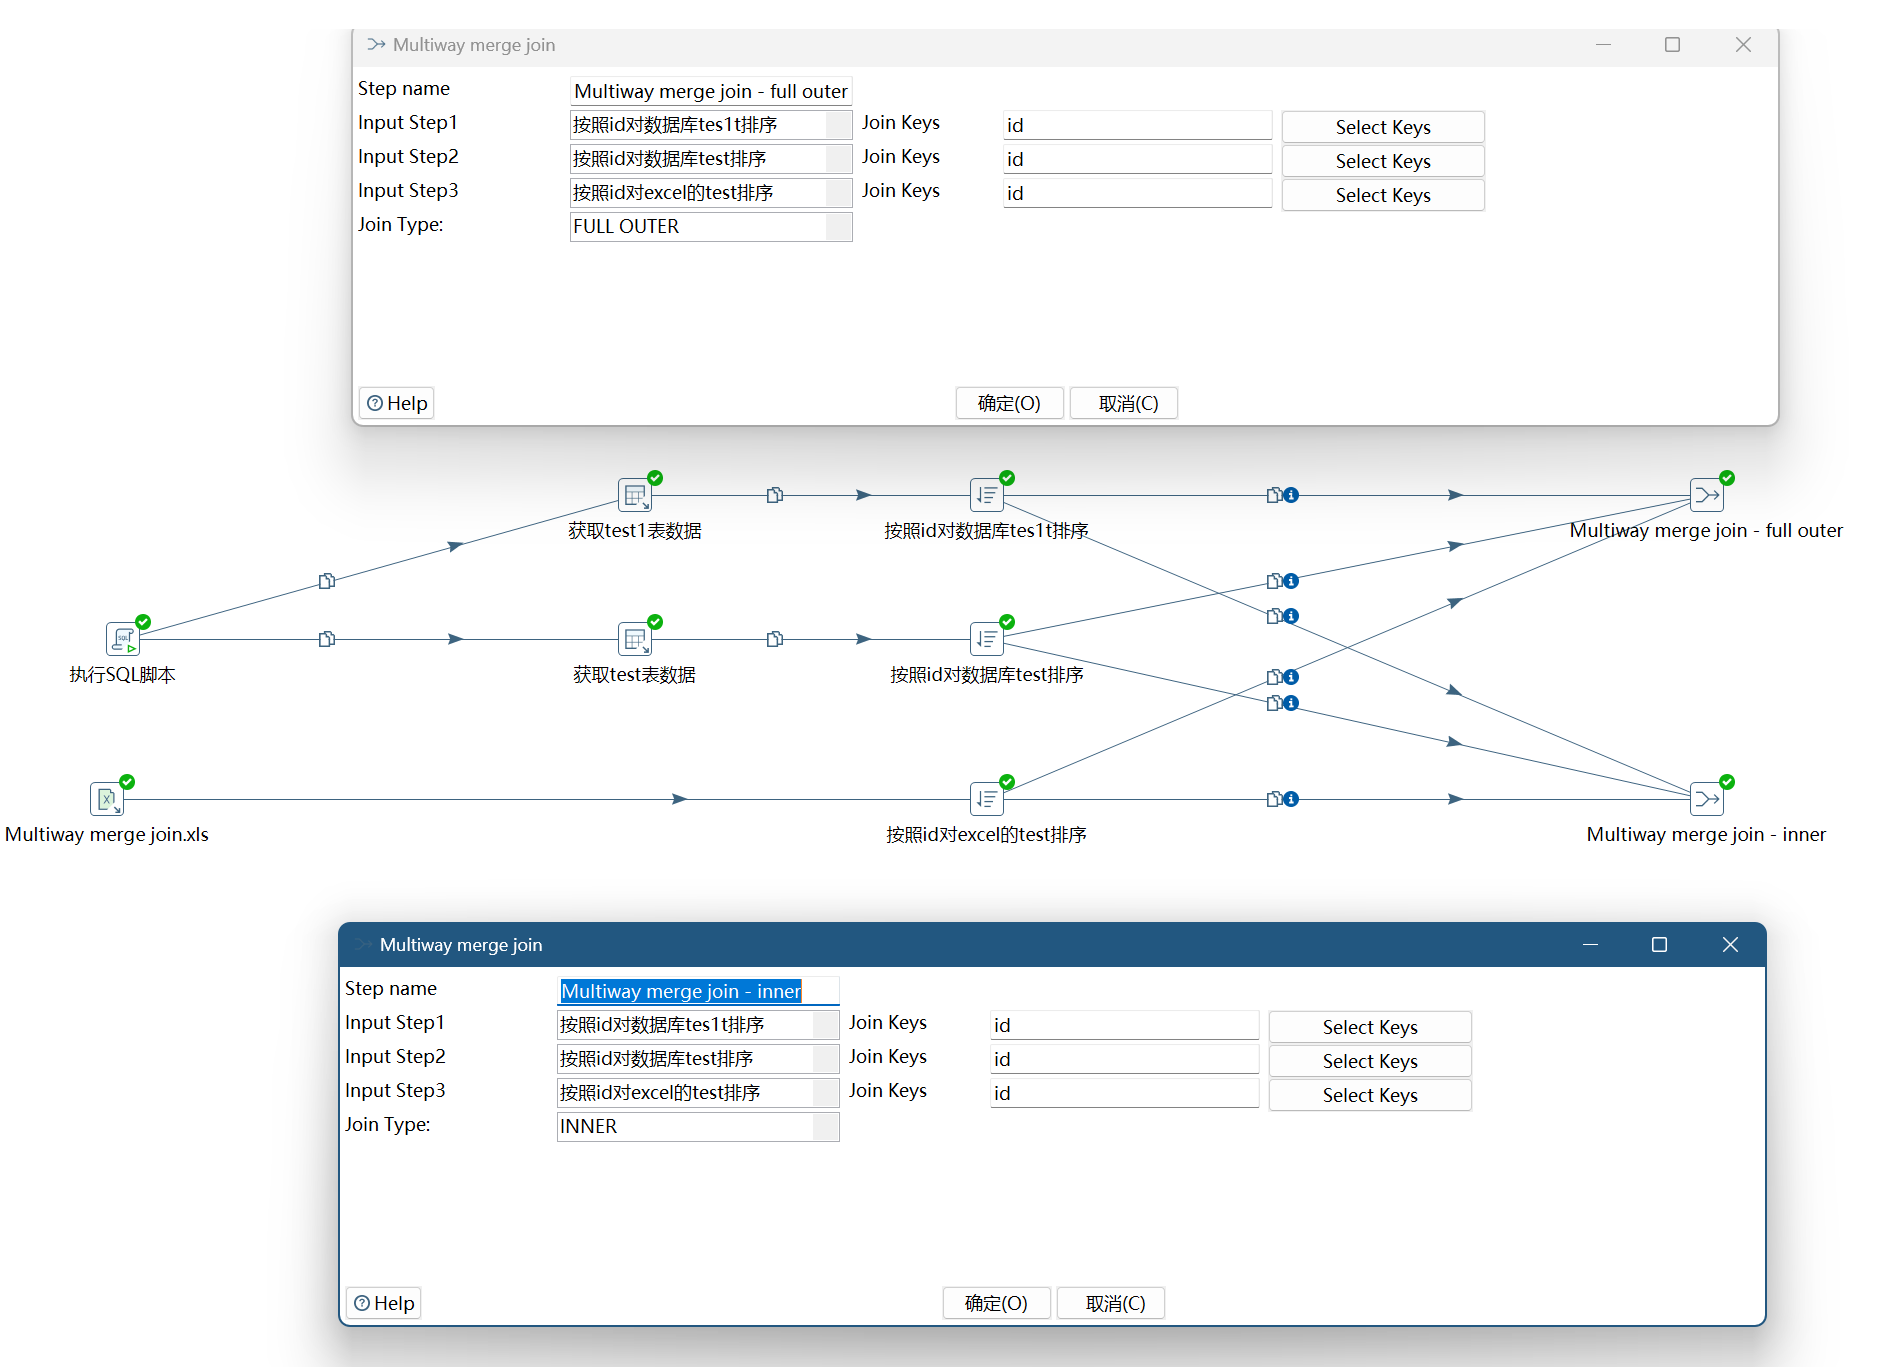Image resolution: width=1899 pixels, height=1367 pixels.
Task: Open Help in the inner join dialog
Action: tap(384, 1303)
